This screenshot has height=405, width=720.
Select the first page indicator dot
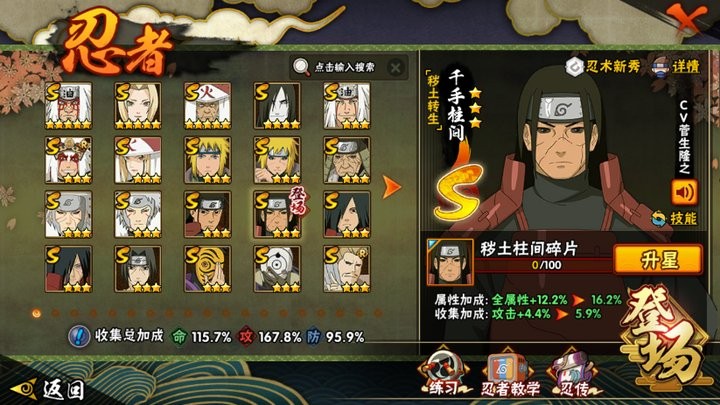pyautogui.click(x=36, y=313)
